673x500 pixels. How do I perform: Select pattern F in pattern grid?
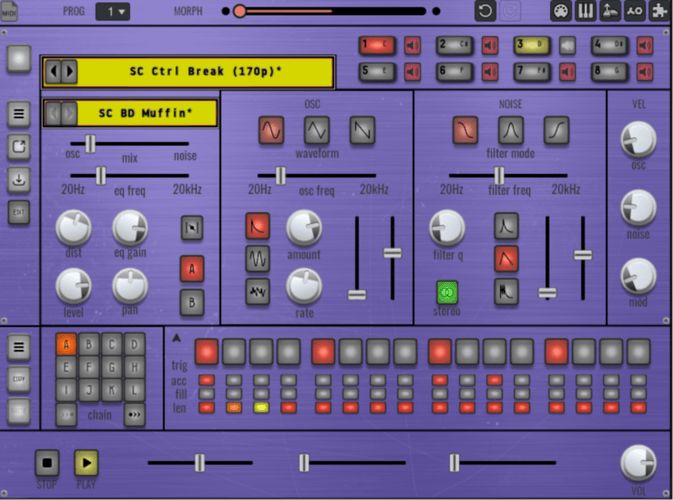(89, 367)
